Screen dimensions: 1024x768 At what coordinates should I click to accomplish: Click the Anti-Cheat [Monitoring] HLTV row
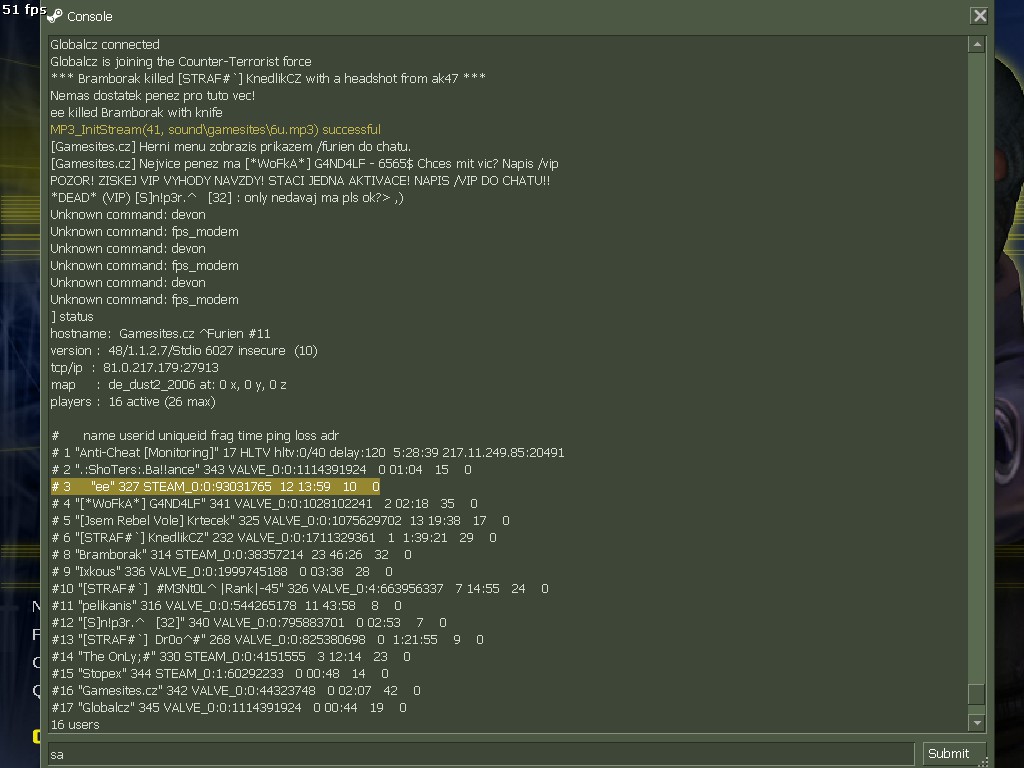tap(307, 453)
